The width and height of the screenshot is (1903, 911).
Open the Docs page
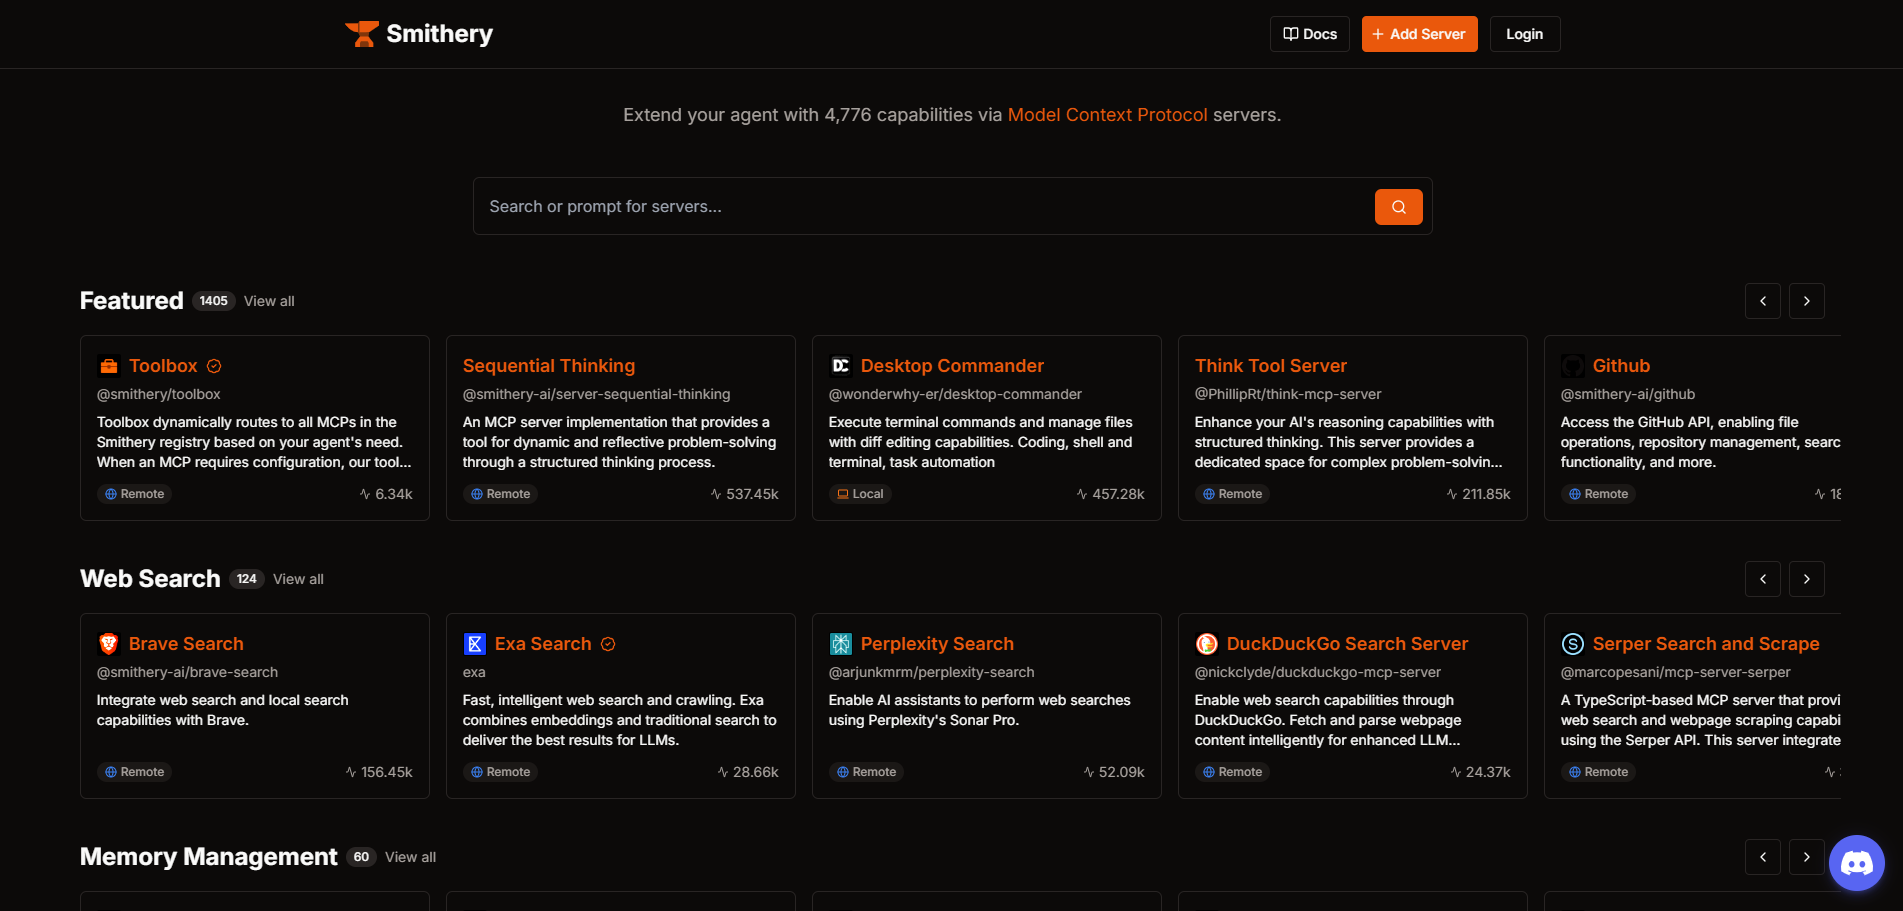point(1309,34)
